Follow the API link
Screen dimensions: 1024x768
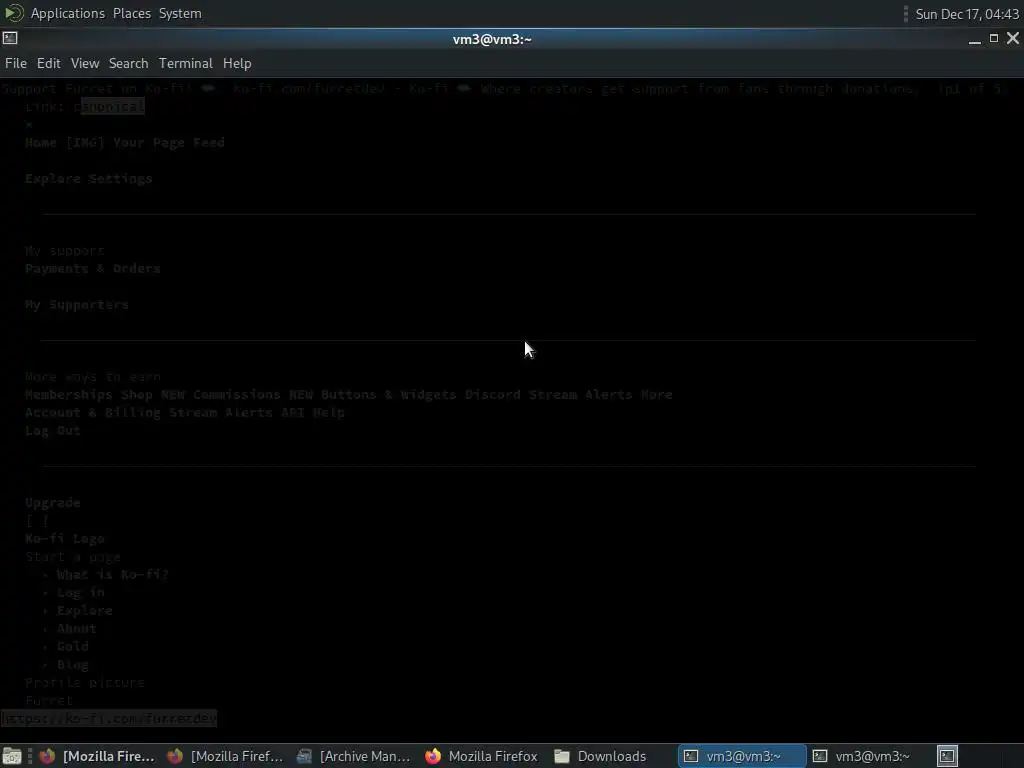point(293,413)
